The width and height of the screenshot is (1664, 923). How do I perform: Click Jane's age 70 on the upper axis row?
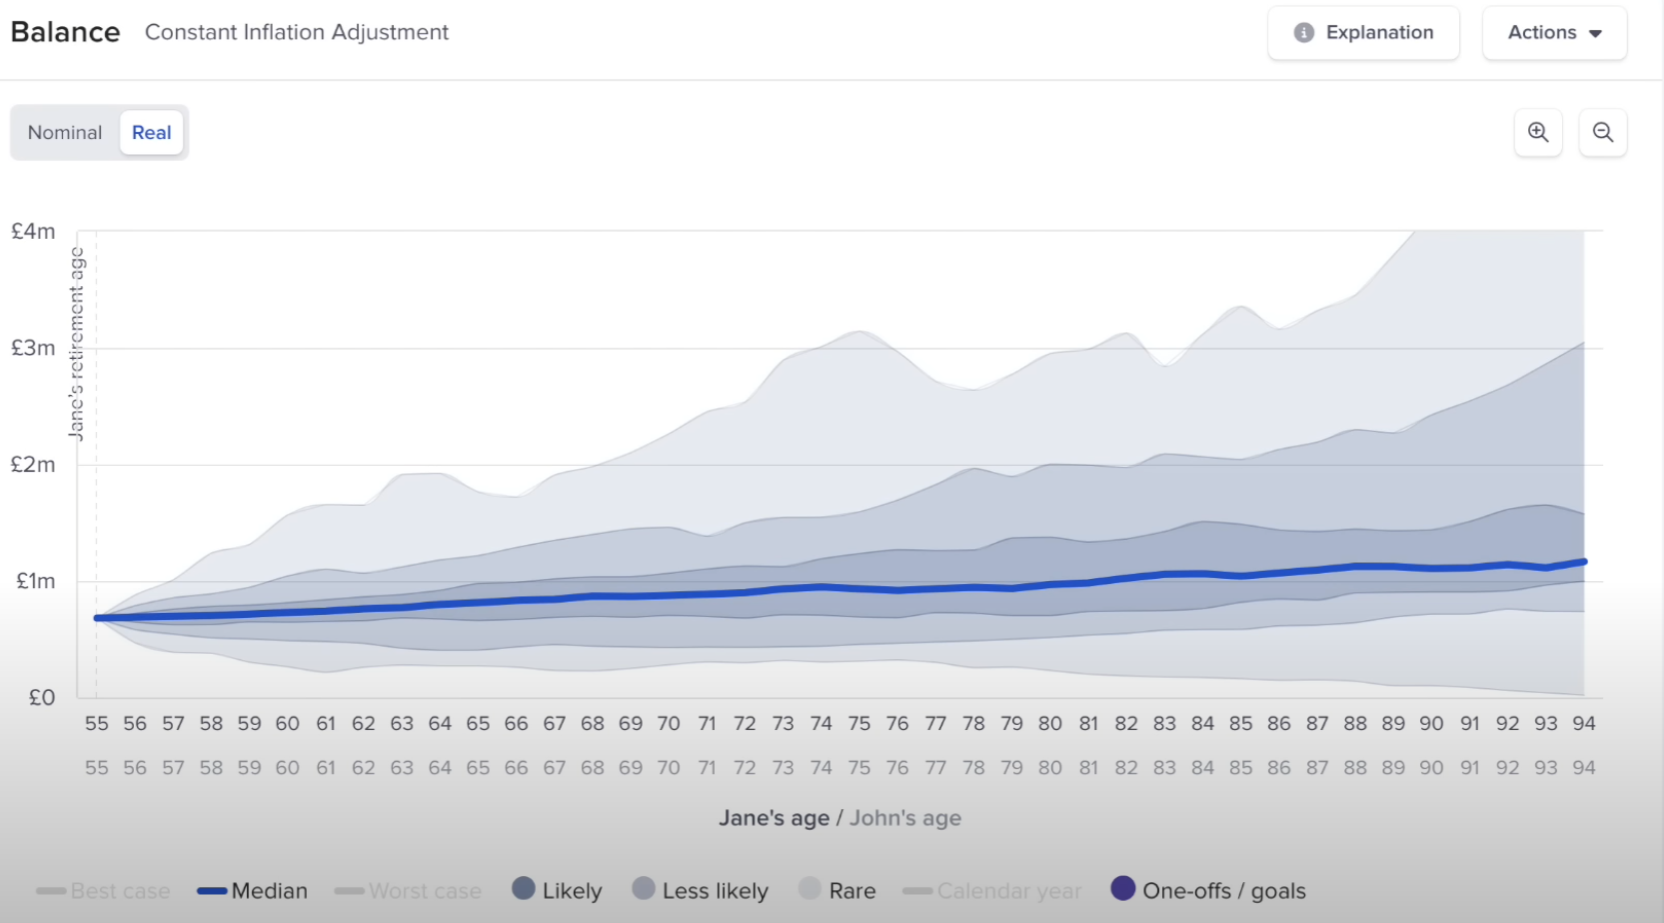tap(669, 723)
